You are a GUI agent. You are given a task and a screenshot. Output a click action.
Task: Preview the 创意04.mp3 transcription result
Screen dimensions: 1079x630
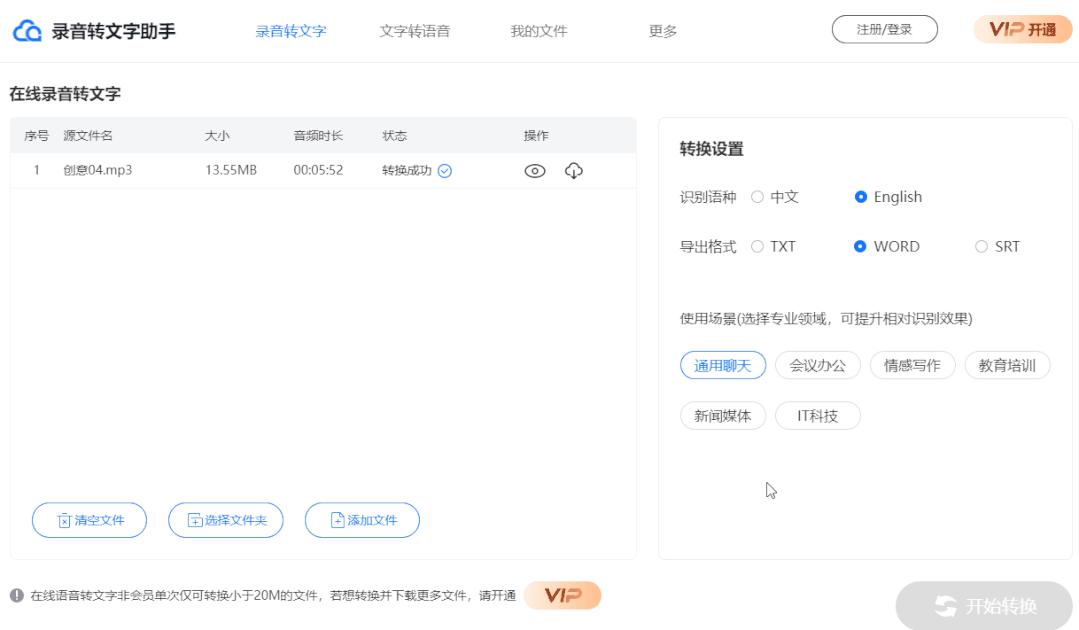pos(533,171)
